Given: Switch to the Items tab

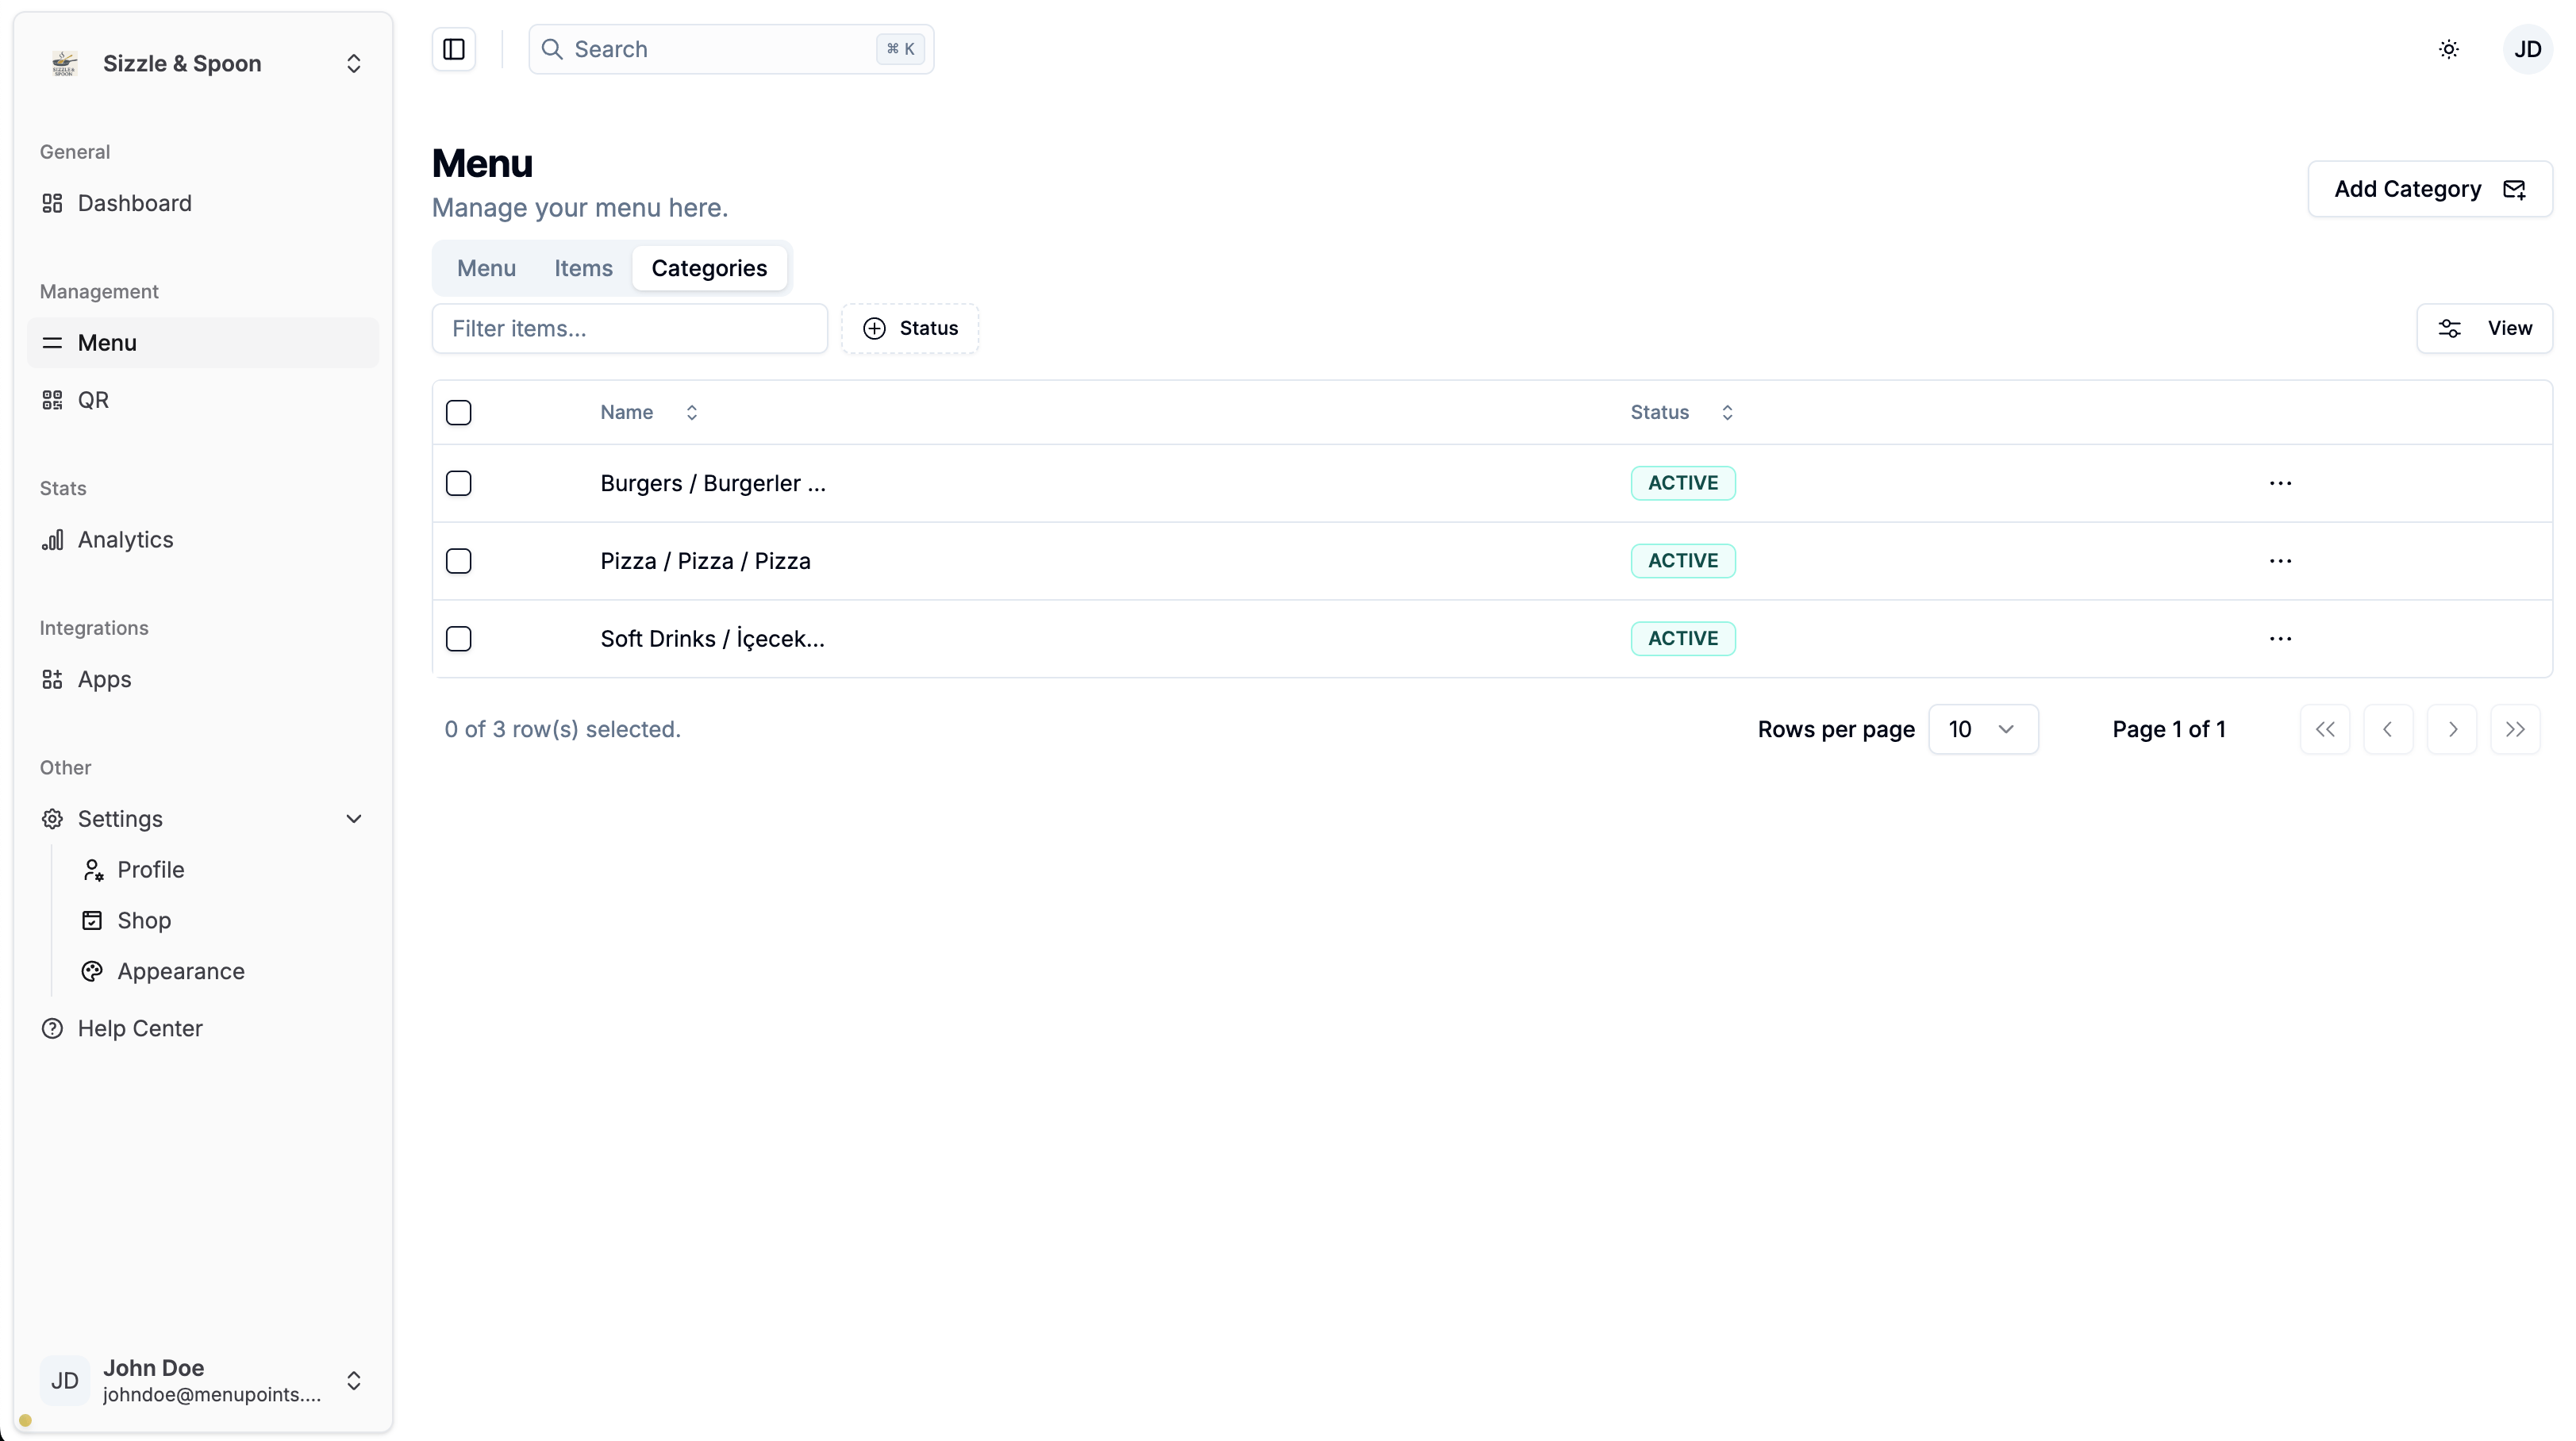Looking at the screenshot, I should click(583, 268).
